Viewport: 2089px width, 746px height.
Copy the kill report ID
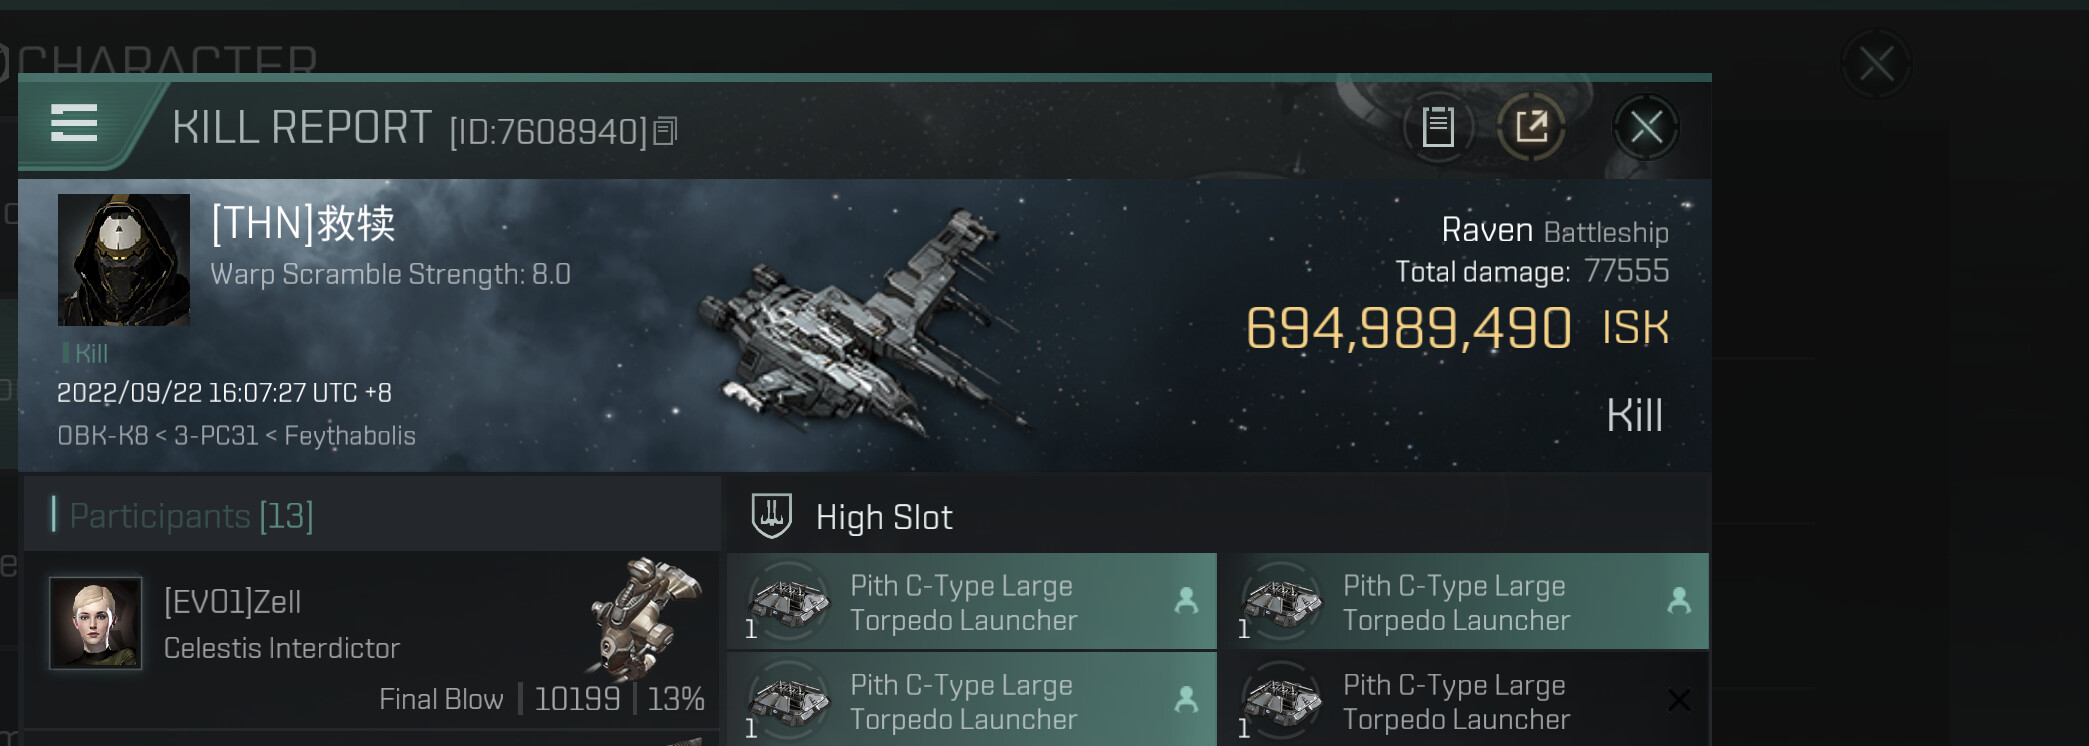click(x=665, y=131)
